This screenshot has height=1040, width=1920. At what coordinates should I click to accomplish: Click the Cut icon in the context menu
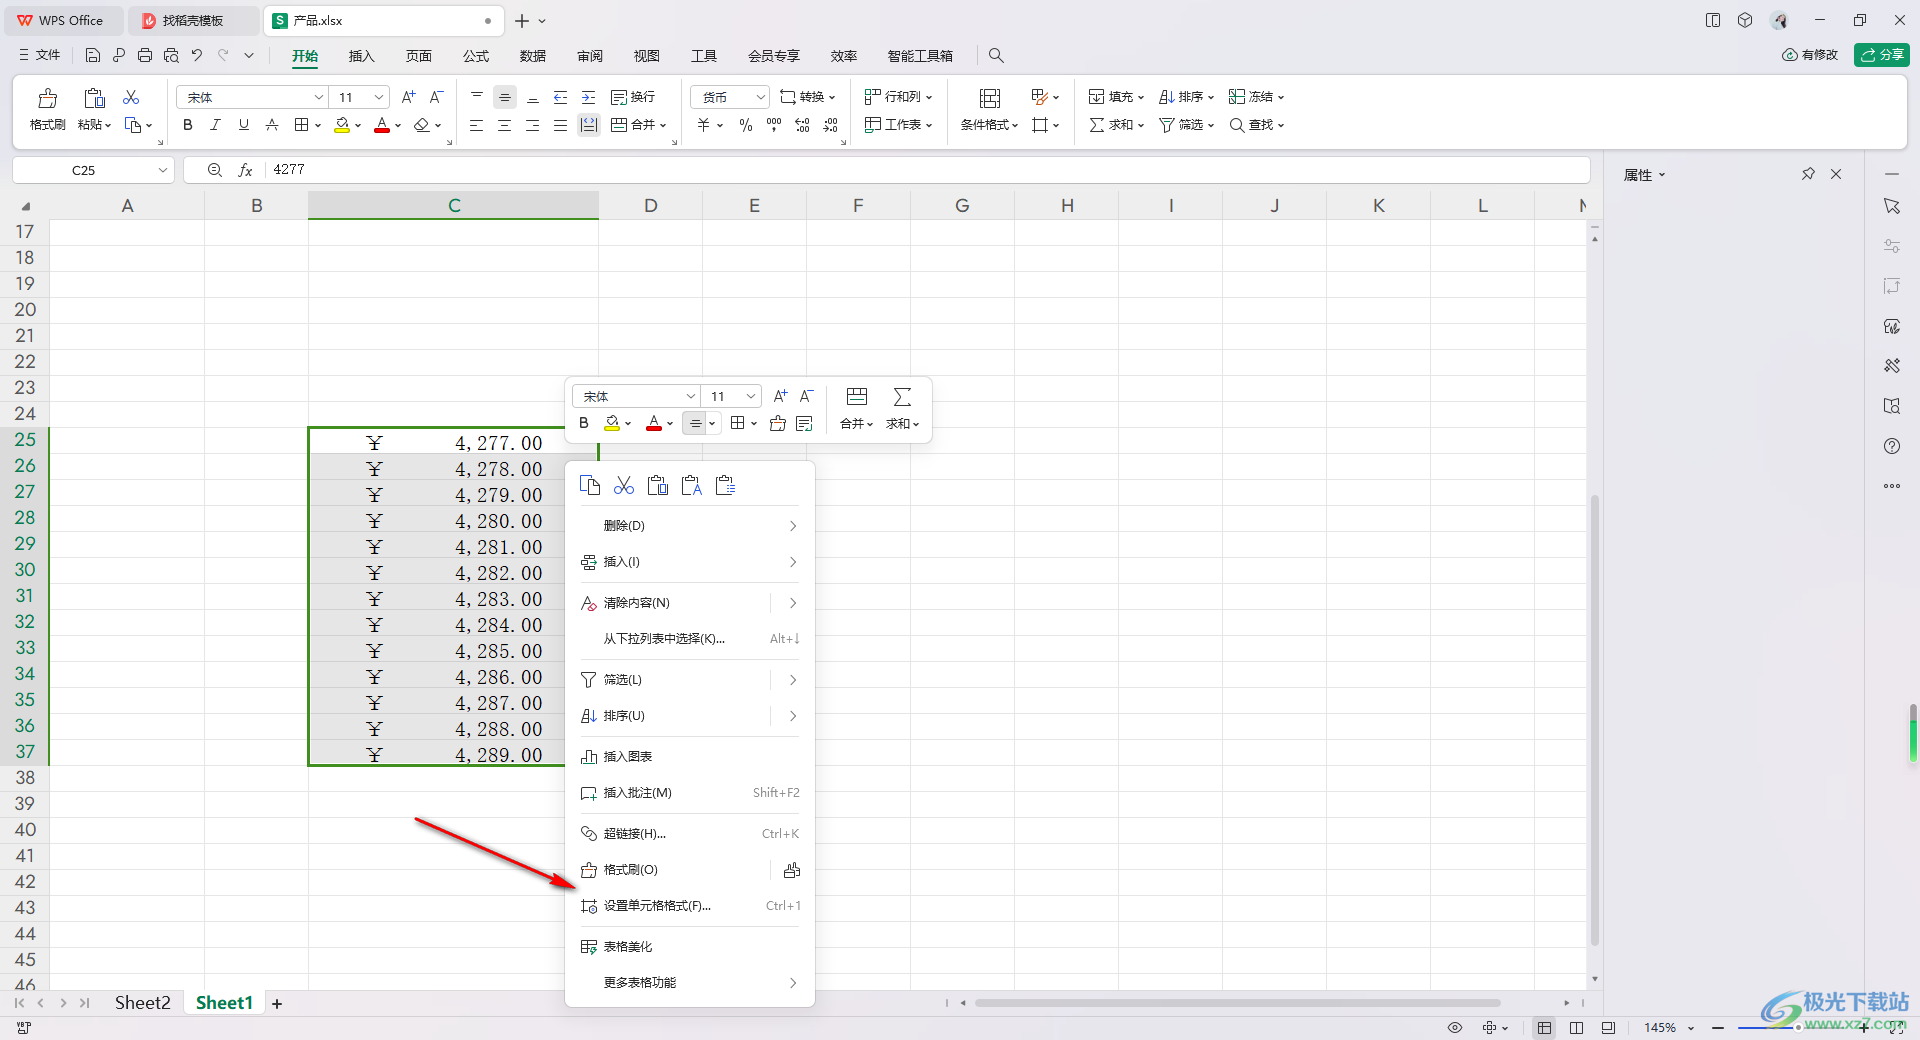(624, 486)
